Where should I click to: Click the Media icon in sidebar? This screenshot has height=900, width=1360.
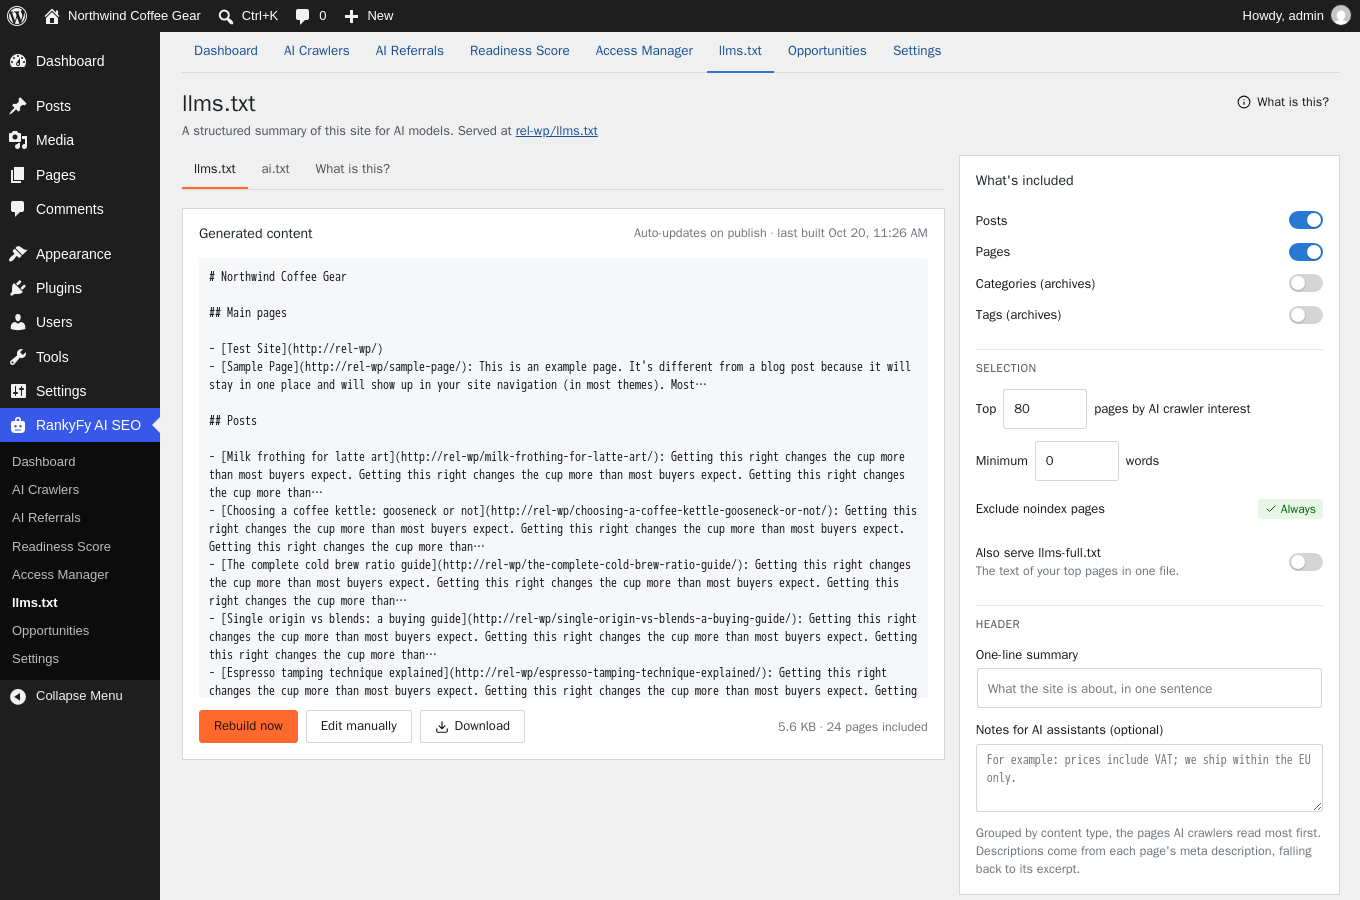[18, 140]
